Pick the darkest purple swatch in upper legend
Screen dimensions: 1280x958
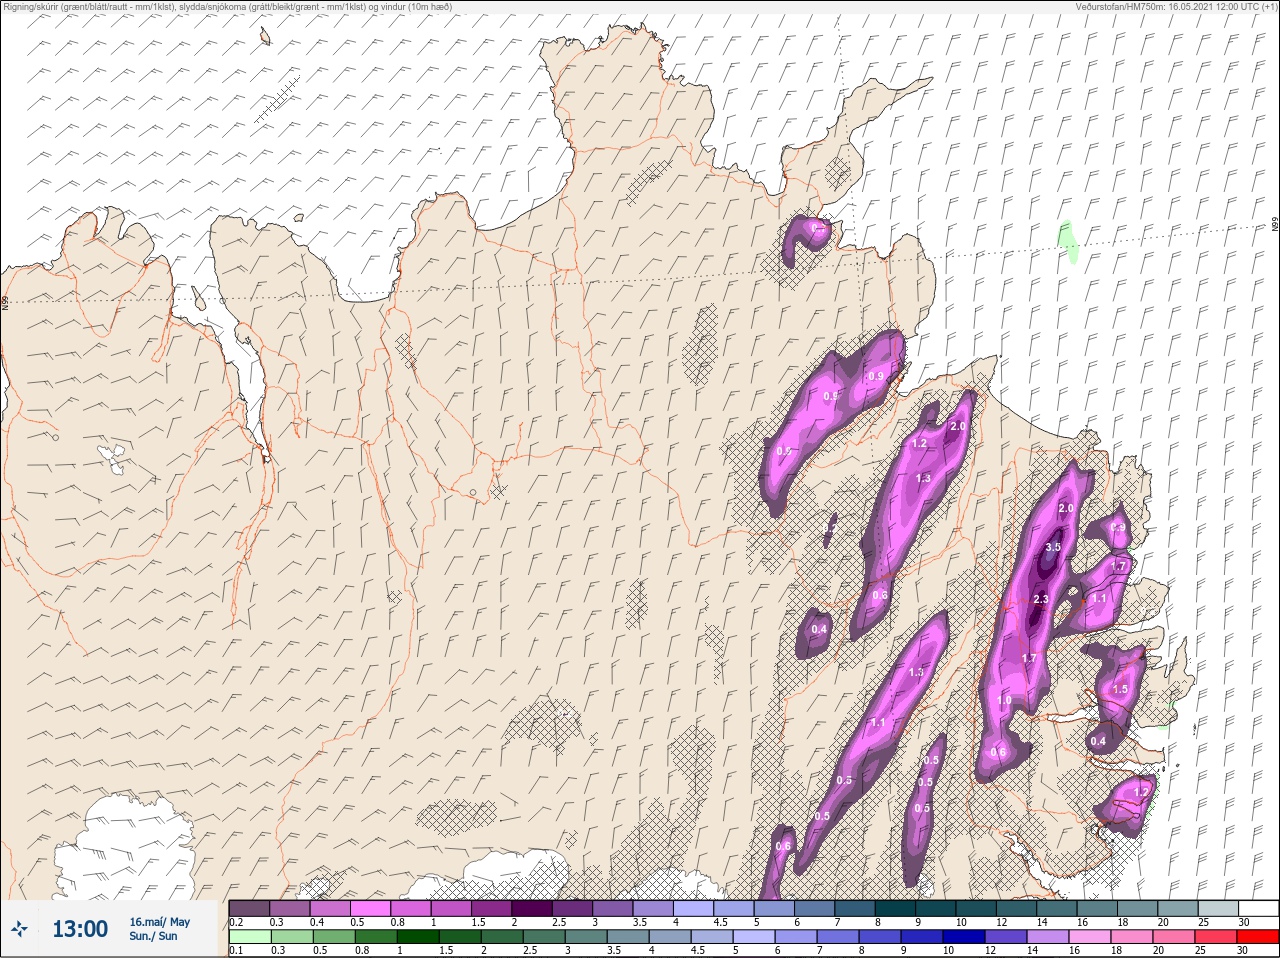click(x=533, y=908)
